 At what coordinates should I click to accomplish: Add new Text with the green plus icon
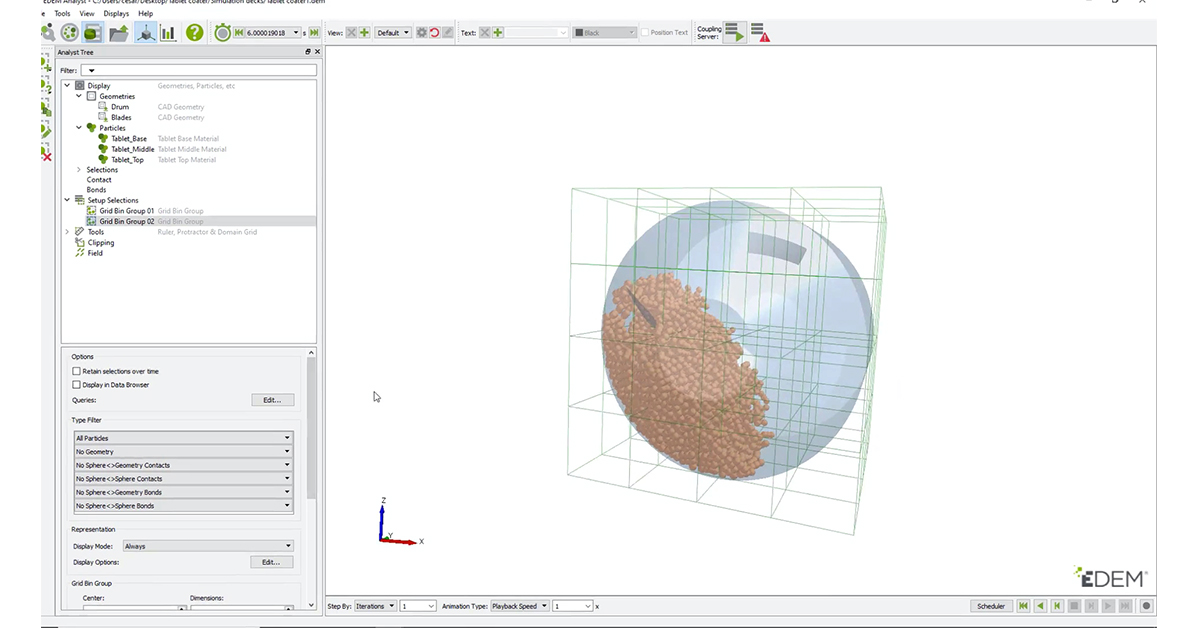(x=497, y=33)
